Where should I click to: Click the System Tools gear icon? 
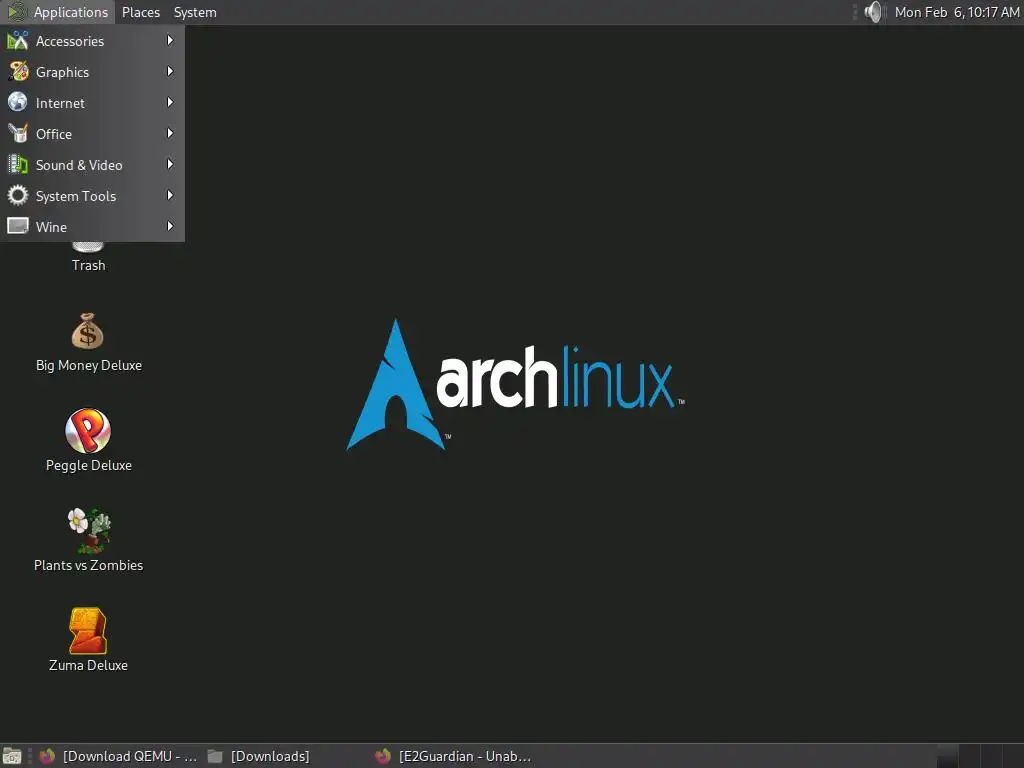coord(18,195)
